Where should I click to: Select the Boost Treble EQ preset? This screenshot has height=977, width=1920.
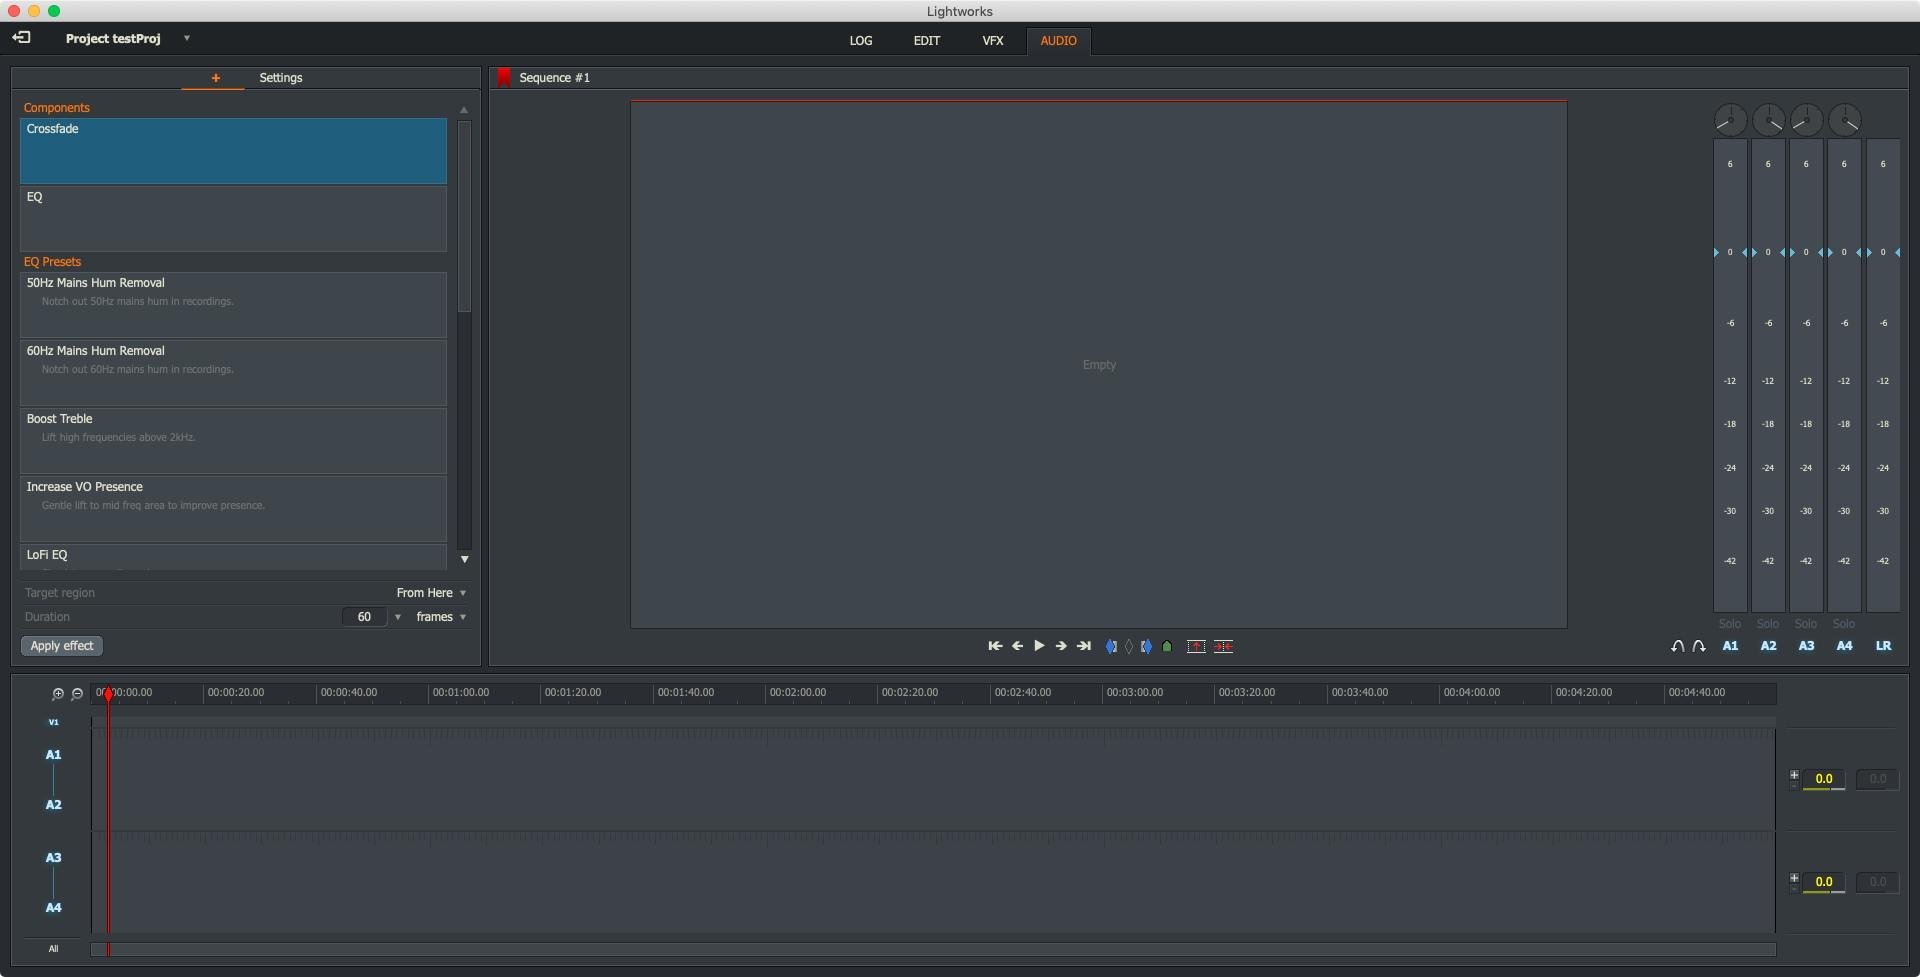(233, 440)
